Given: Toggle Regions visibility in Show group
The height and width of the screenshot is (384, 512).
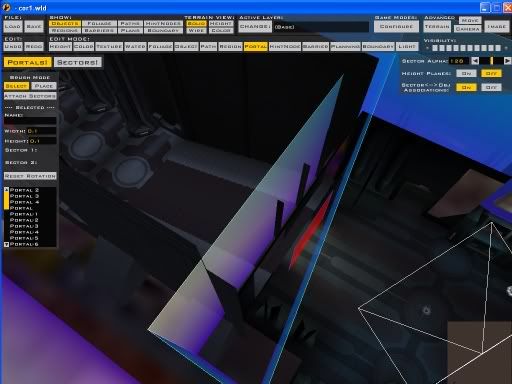Looking at the screenshot, I should [65, 31].
